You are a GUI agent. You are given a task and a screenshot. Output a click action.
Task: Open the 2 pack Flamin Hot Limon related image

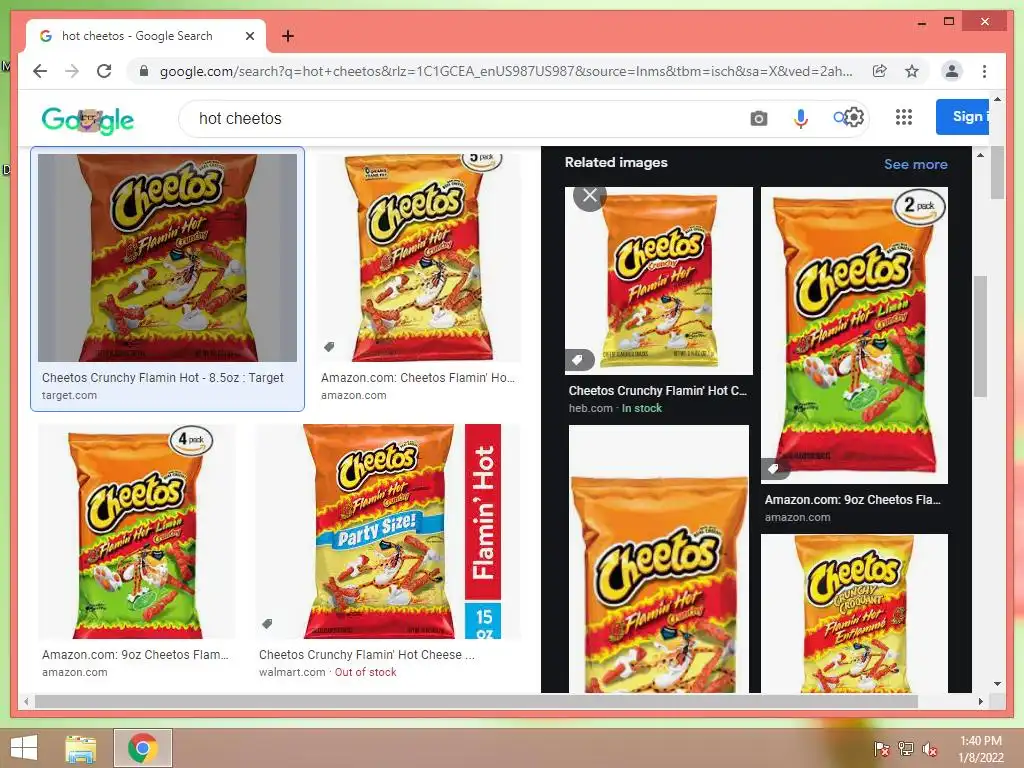[854, 335]
